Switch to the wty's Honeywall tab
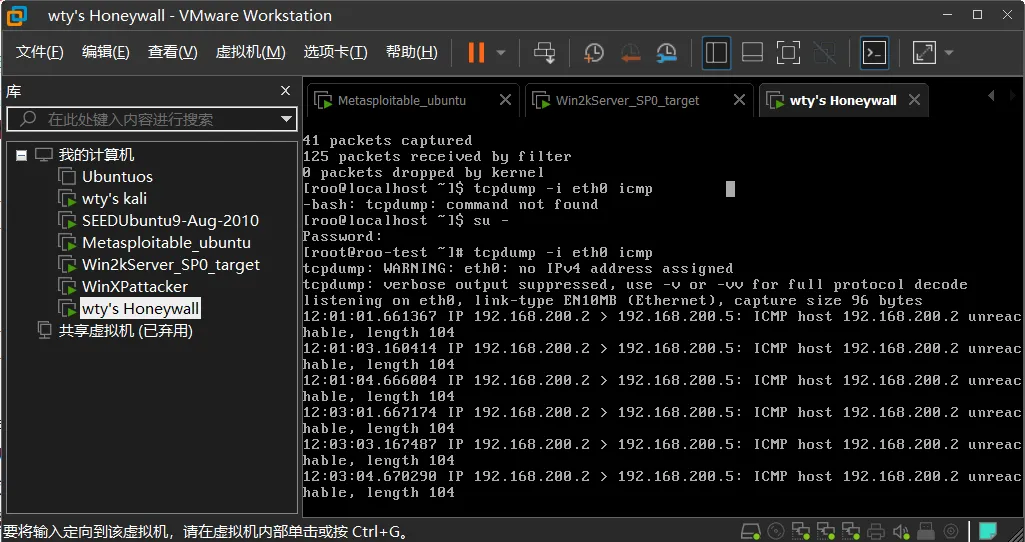Viewport: 1025px width, 542px height. tap(843, 101)
